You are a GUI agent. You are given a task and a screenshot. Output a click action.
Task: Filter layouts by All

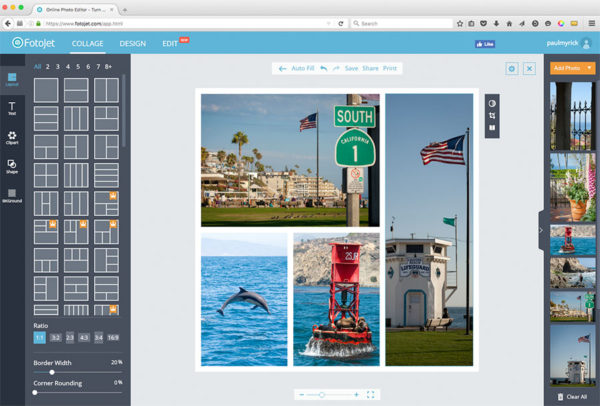[x=37, y=67]
